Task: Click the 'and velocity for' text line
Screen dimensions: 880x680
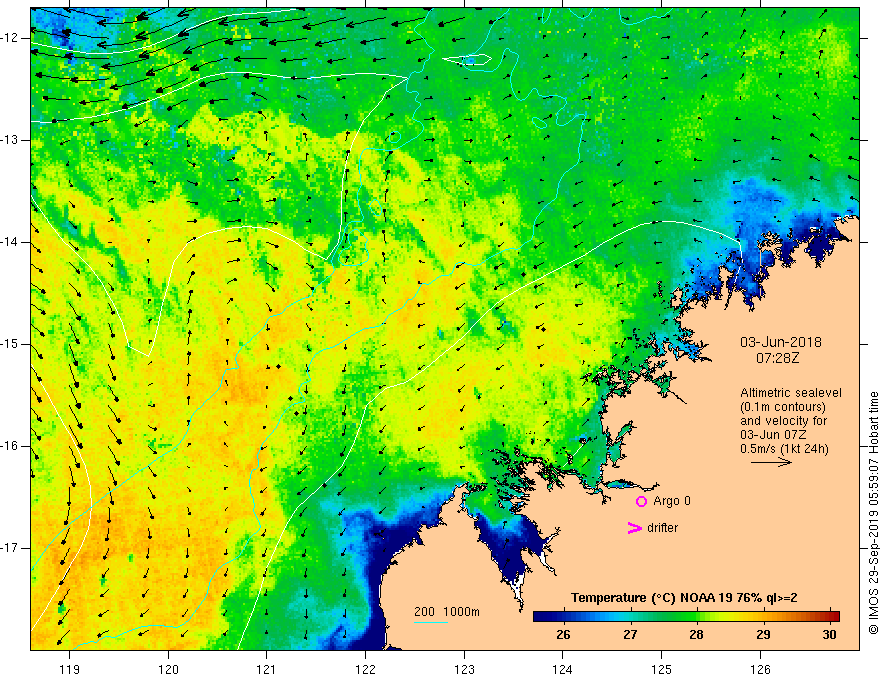Action: tap(783, 421)
